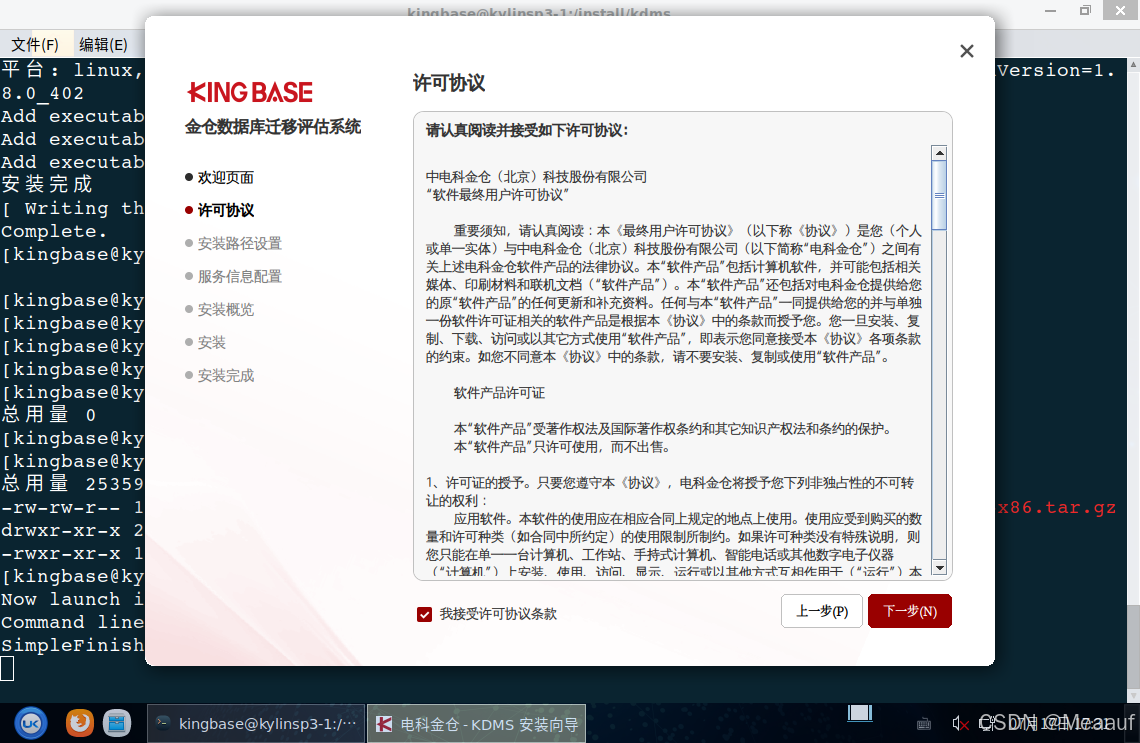Viewport: 1140px width, 743px height.
Task: Click the 软件最终用户许可协议 line in license
Action: 497,195
